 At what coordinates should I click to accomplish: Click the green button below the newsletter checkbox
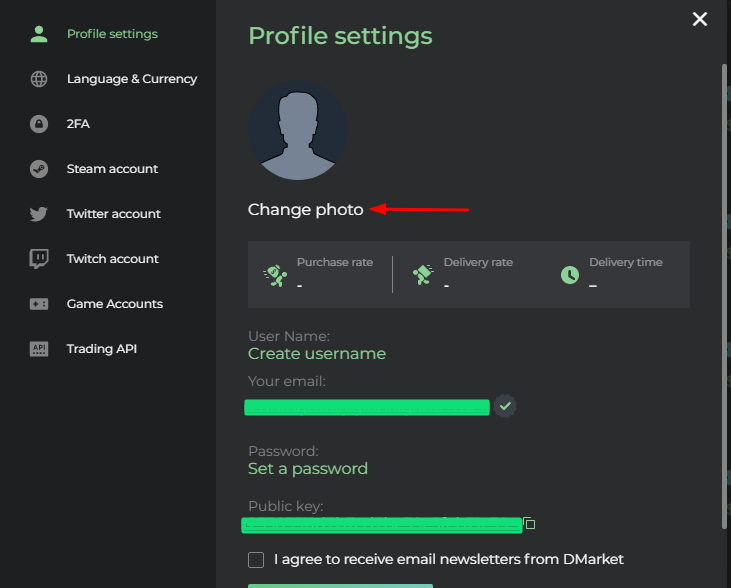pos(340,586)
